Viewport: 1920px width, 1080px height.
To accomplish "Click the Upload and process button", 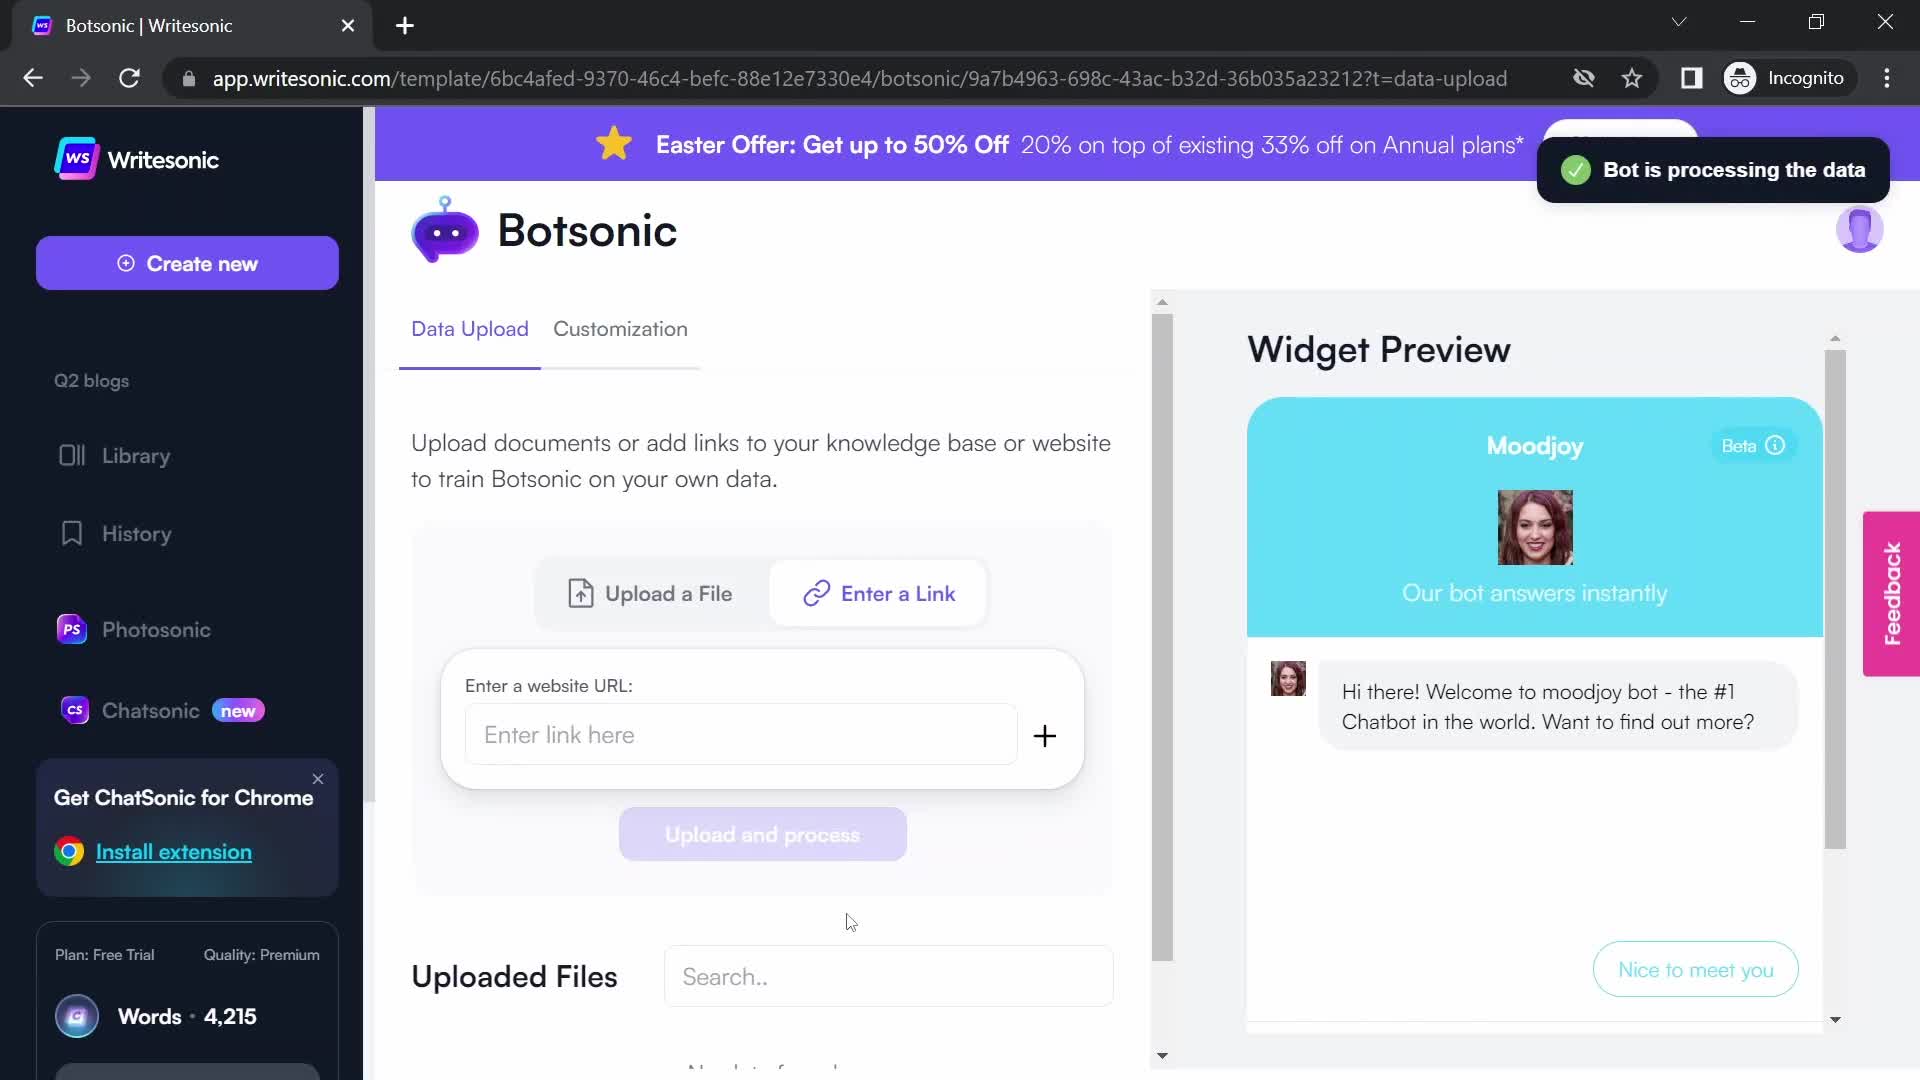I will coord(762,835).
